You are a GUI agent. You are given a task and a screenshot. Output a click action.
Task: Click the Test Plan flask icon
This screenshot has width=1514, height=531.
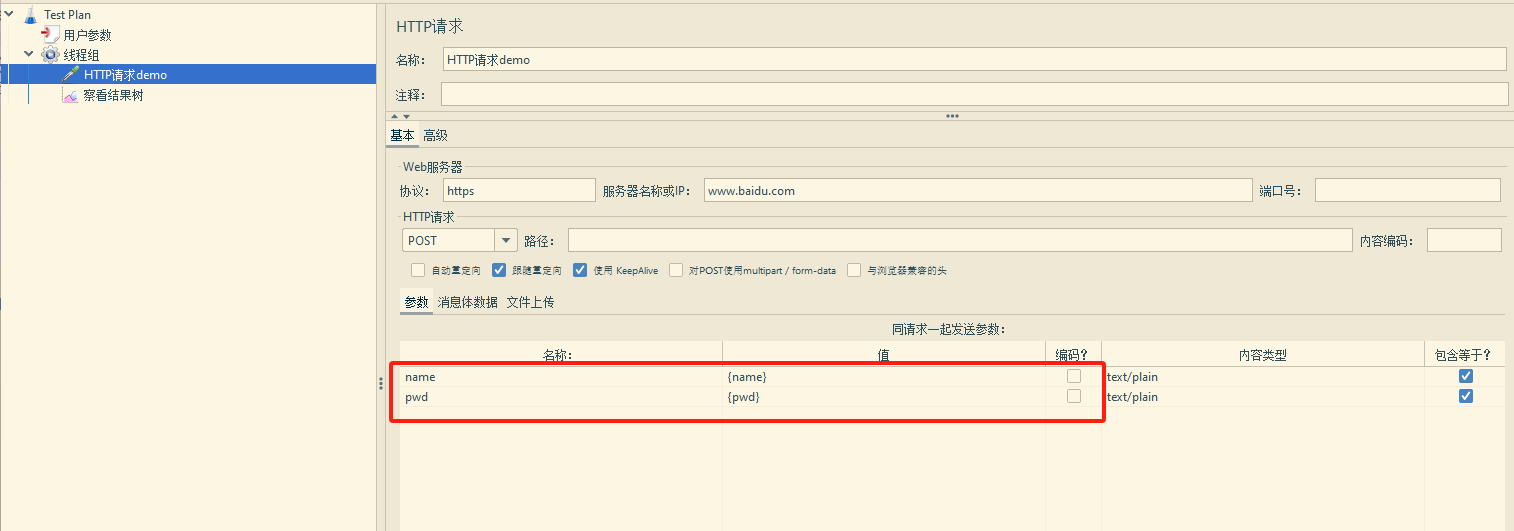tap(30, 15)
